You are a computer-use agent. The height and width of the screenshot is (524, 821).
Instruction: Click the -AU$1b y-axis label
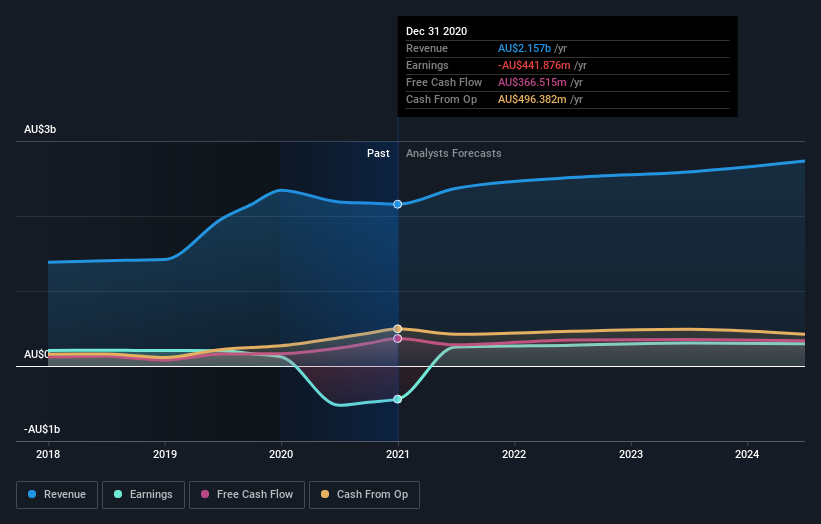point(42,429)
